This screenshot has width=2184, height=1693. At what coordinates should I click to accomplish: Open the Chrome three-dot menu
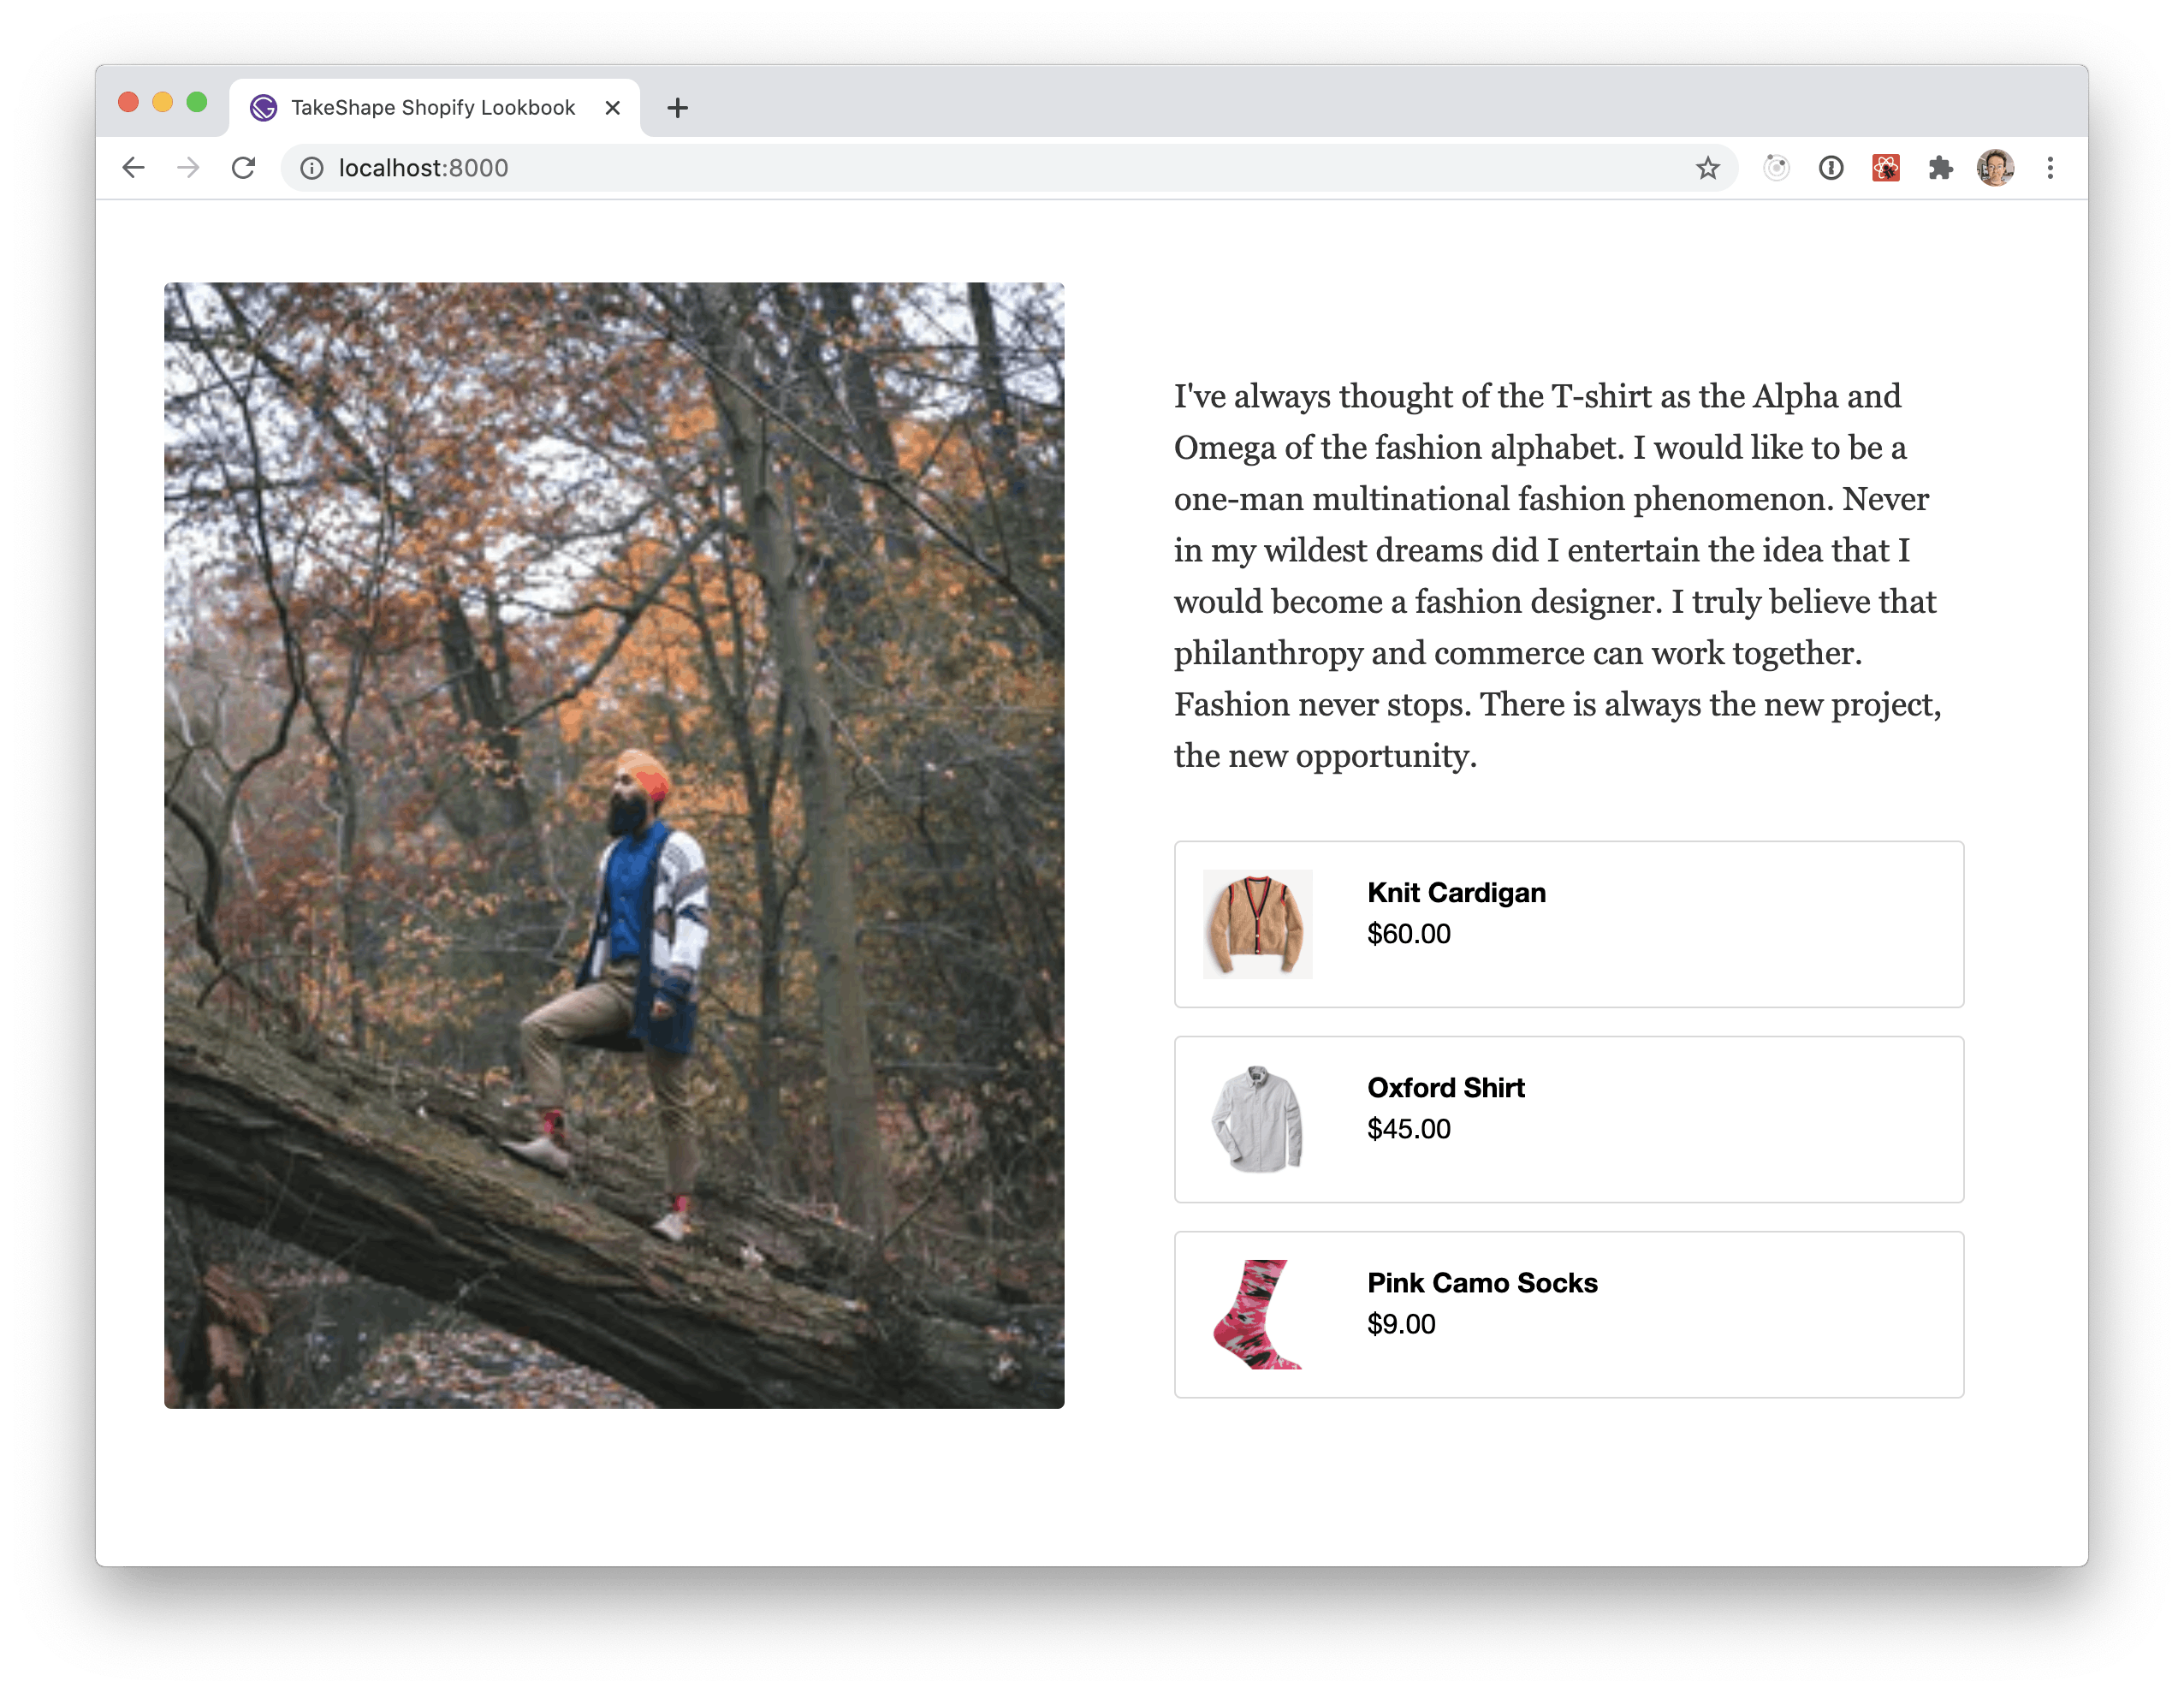coord(2050,168)
